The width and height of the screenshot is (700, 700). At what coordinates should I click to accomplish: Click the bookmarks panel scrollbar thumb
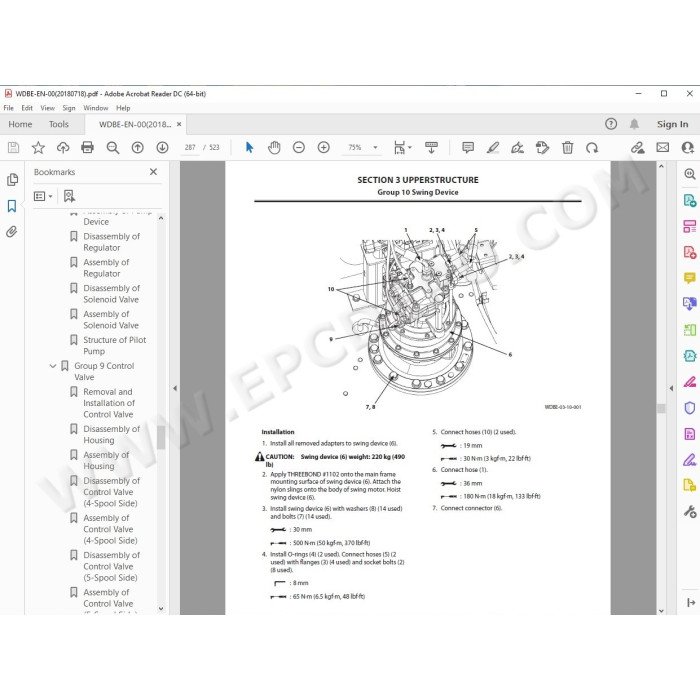click(x=161, y=438)
